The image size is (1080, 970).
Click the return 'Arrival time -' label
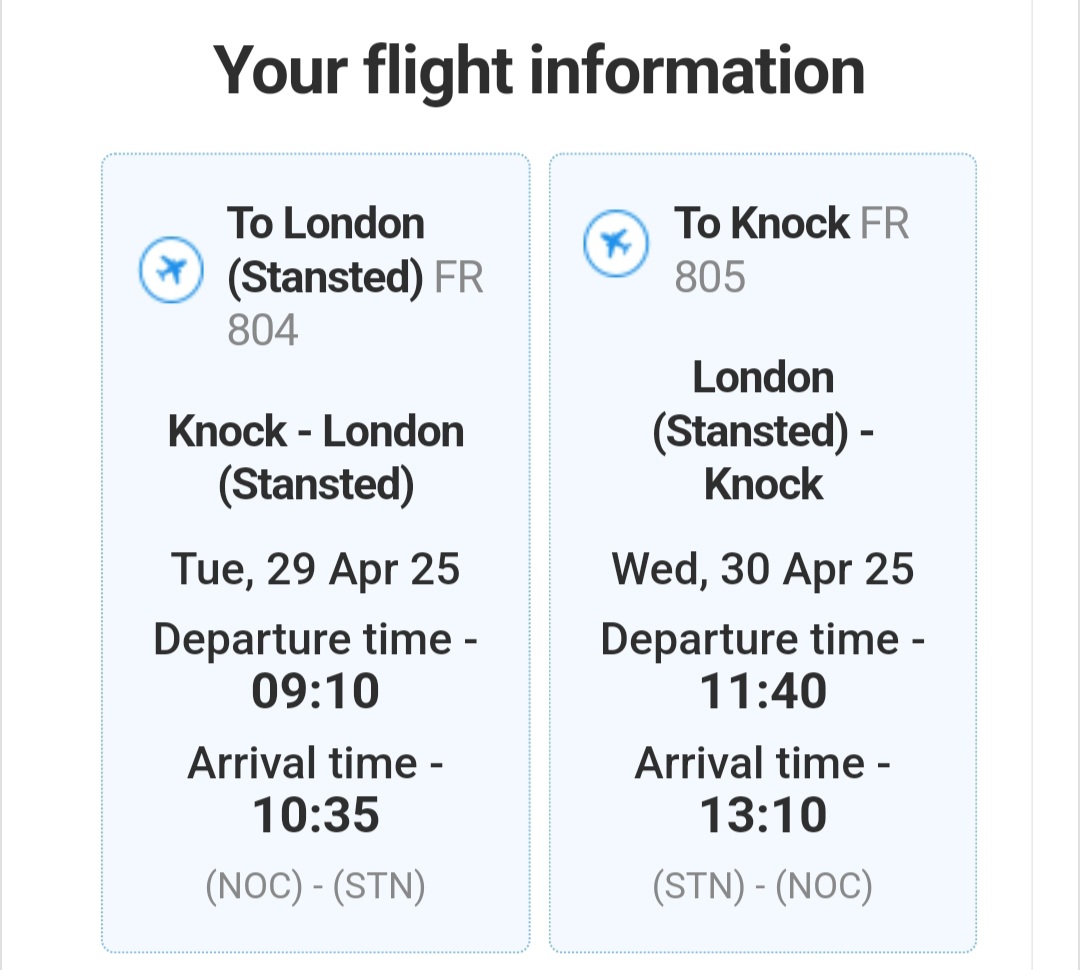pos(762,763)
